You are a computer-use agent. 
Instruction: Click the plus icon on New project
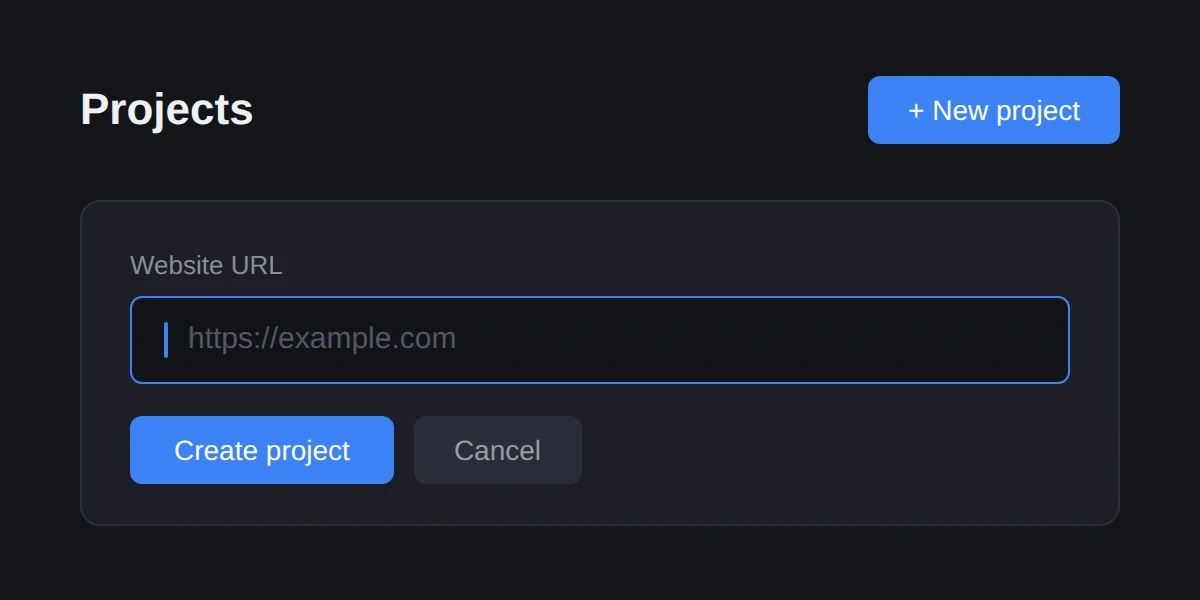tap(914, 110)
